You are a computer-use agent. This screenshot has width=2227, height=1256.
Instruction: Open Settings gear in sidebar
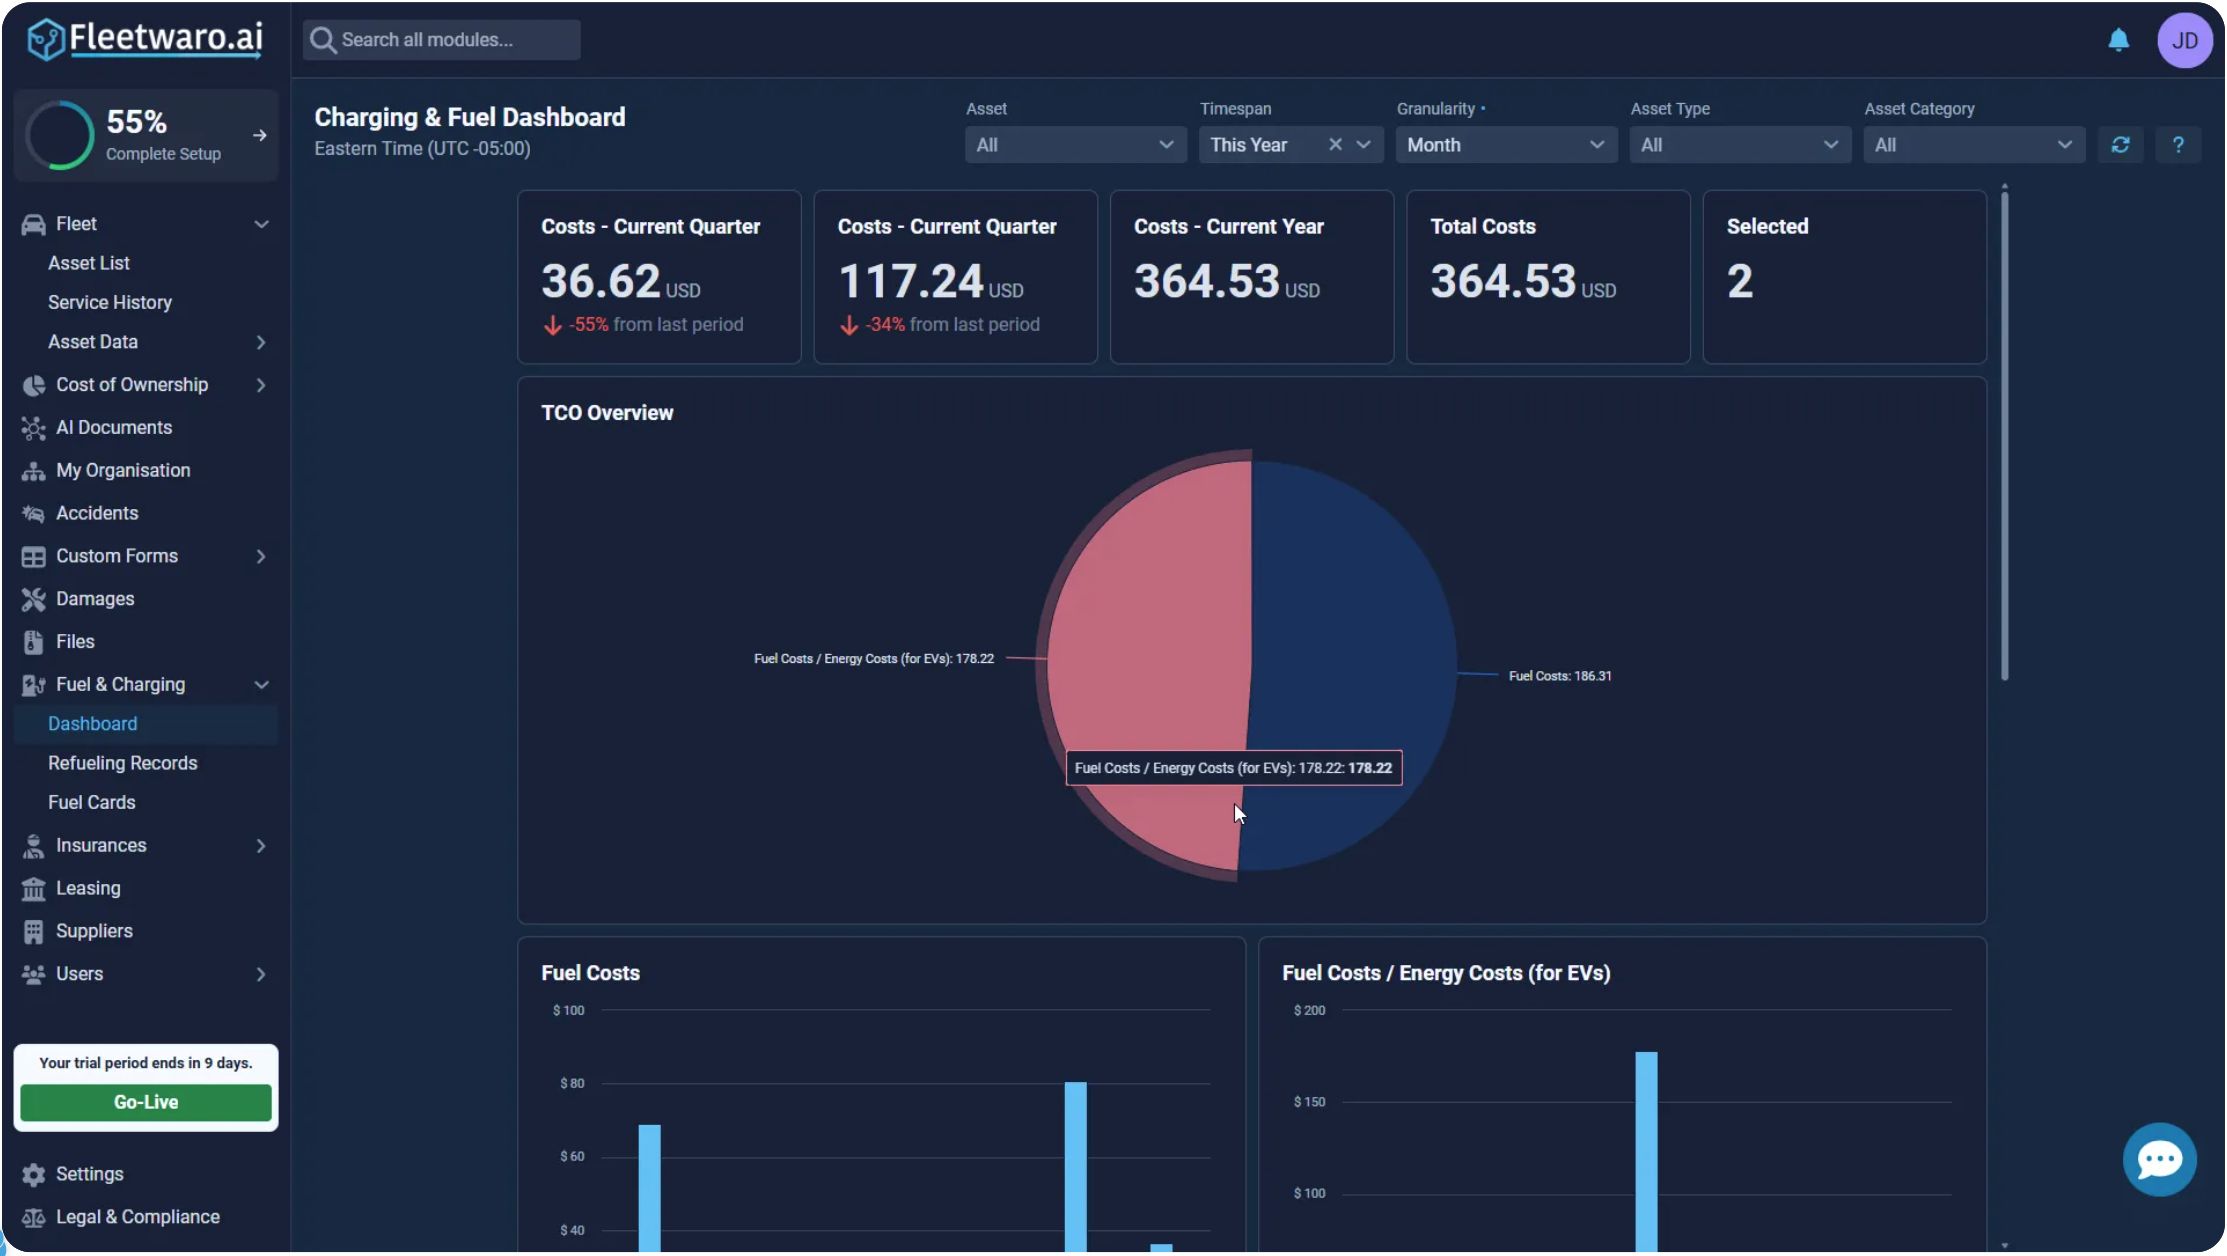pyautogui.click(x=34, y=1174)
